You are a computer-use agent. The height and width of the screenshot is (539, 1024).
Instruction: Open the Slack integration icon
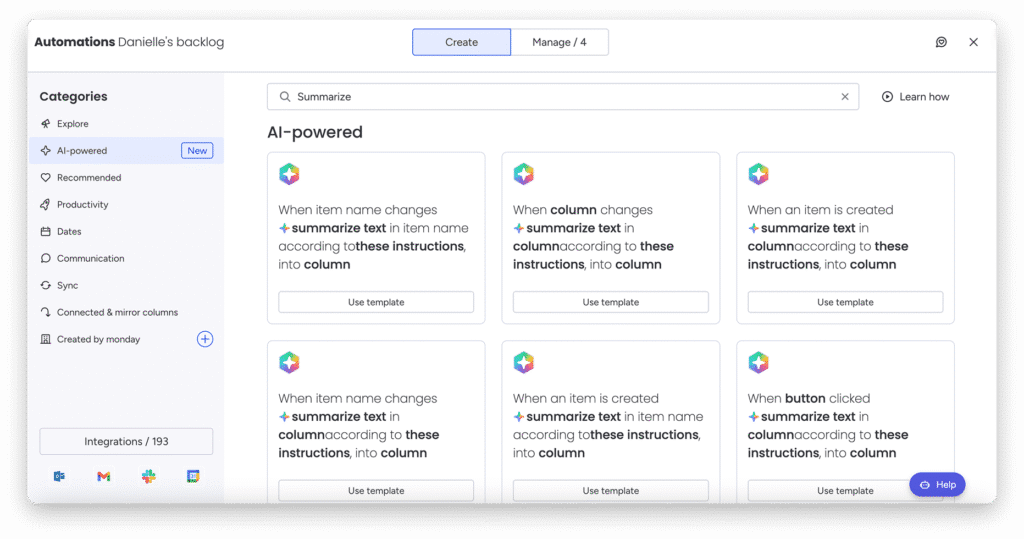(149, 476)
